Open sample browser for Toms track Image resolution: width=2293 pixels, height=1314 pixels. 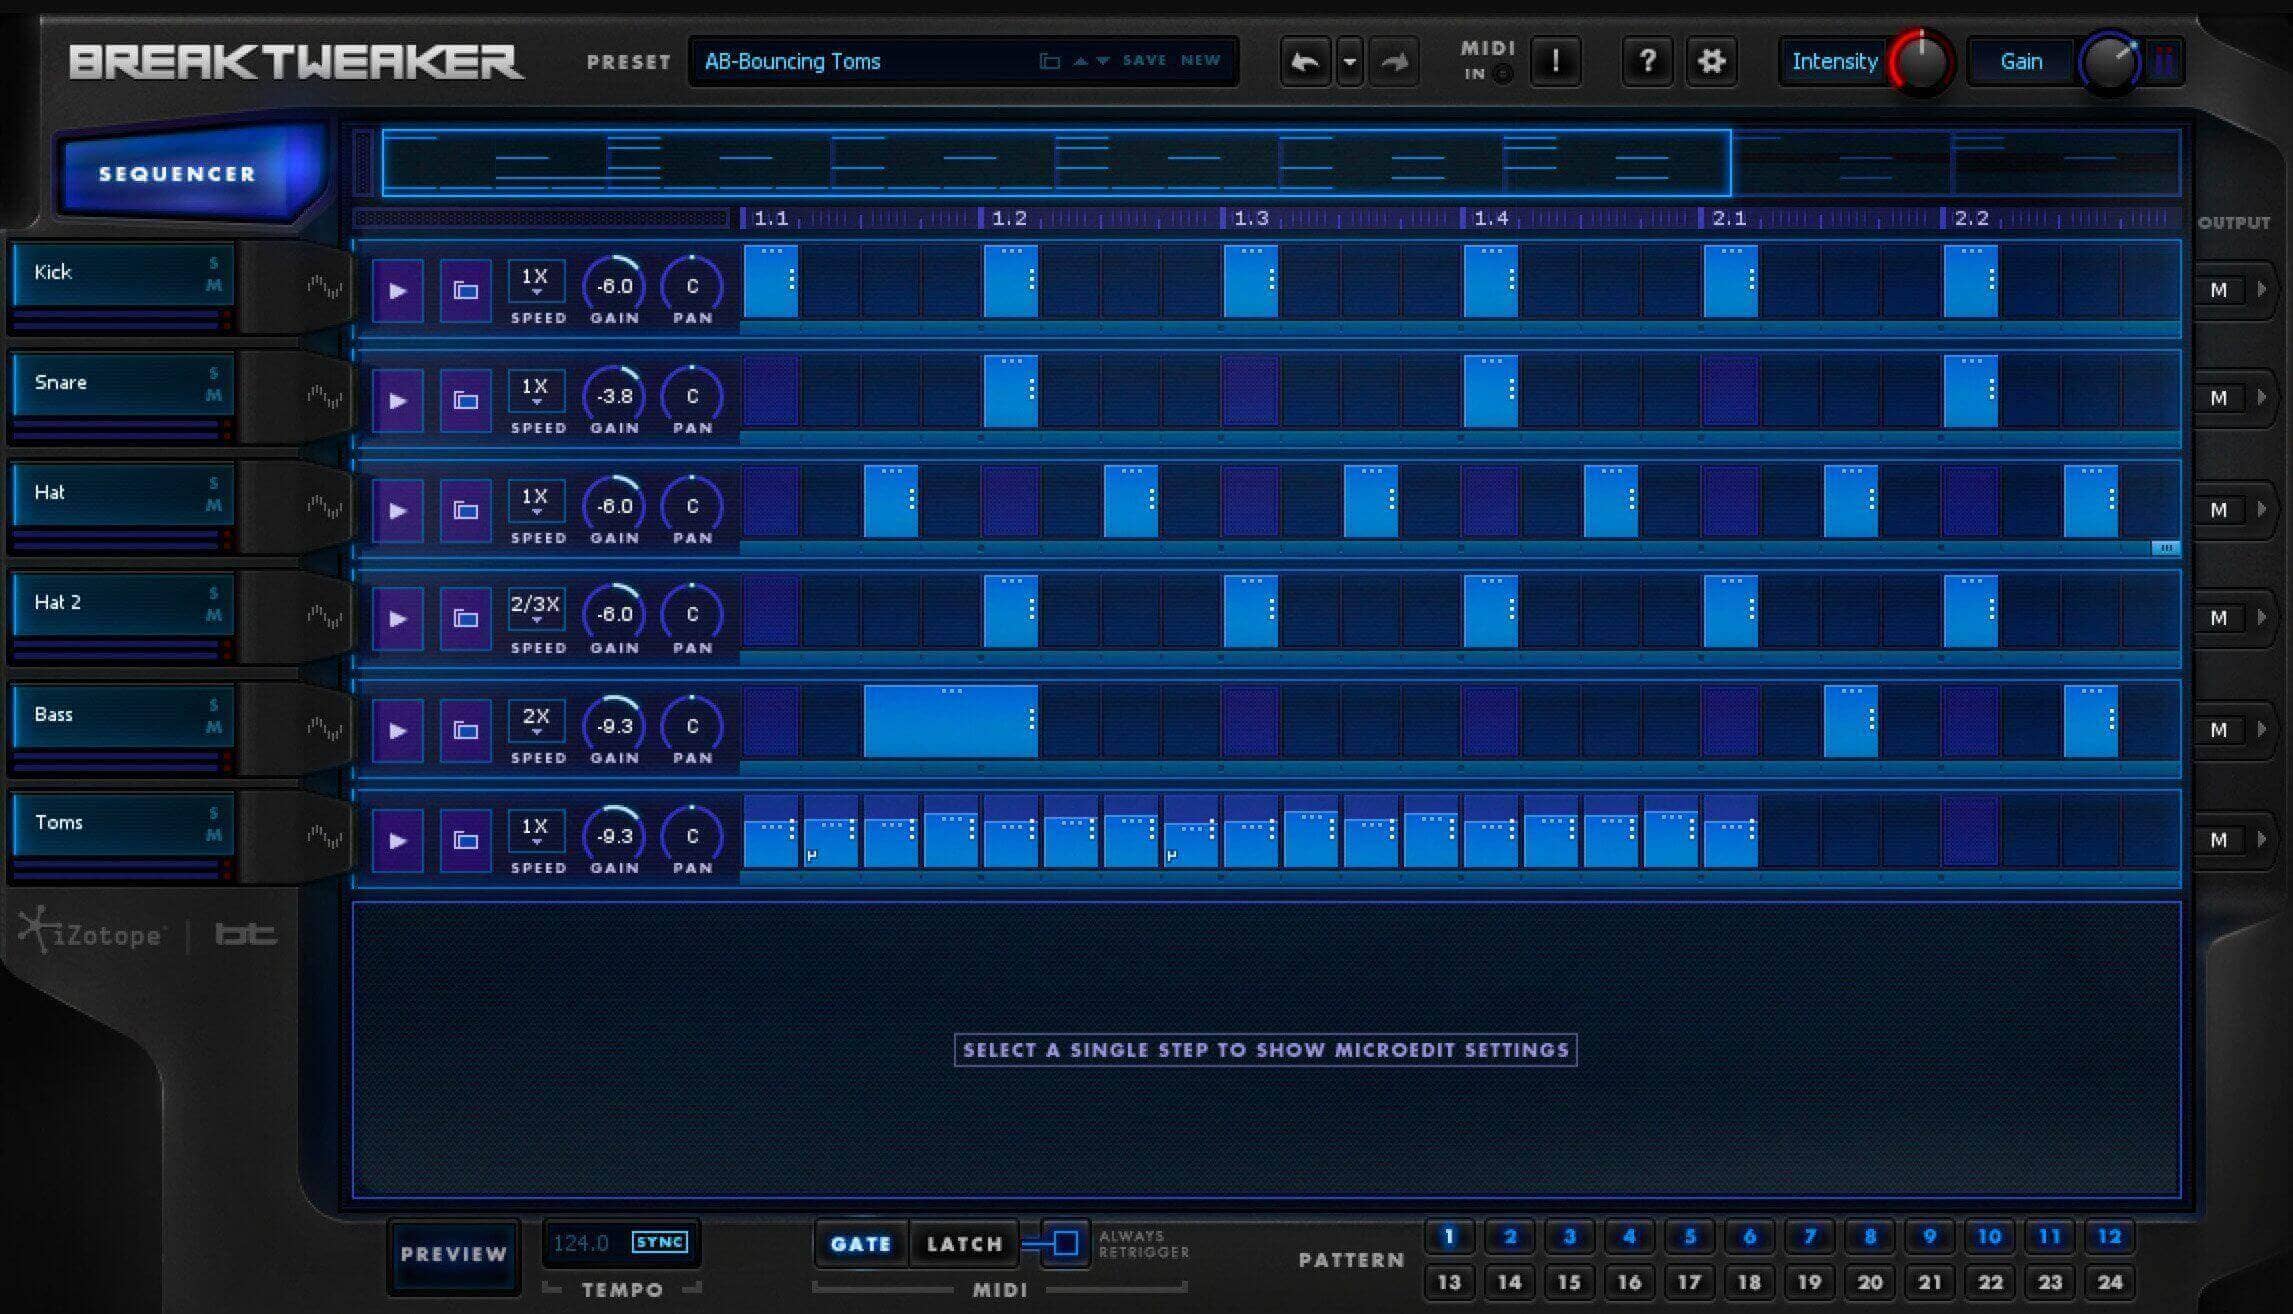[465, 841]
